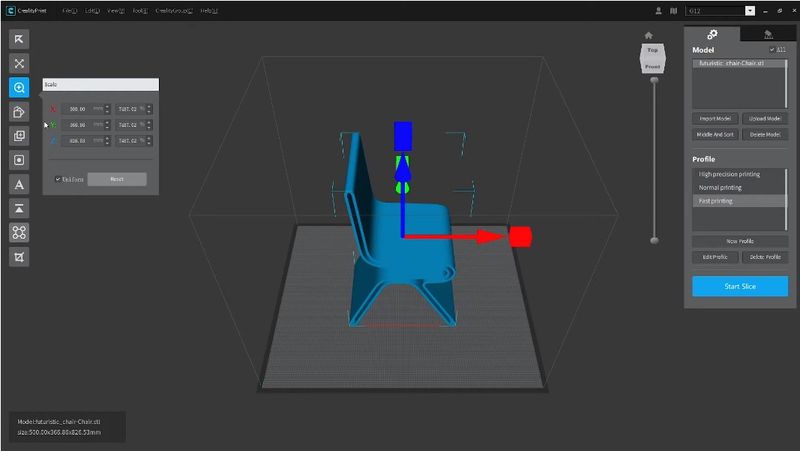800x451 pixels.
Task: Select the text (A) tool
Action: [19, 184]
